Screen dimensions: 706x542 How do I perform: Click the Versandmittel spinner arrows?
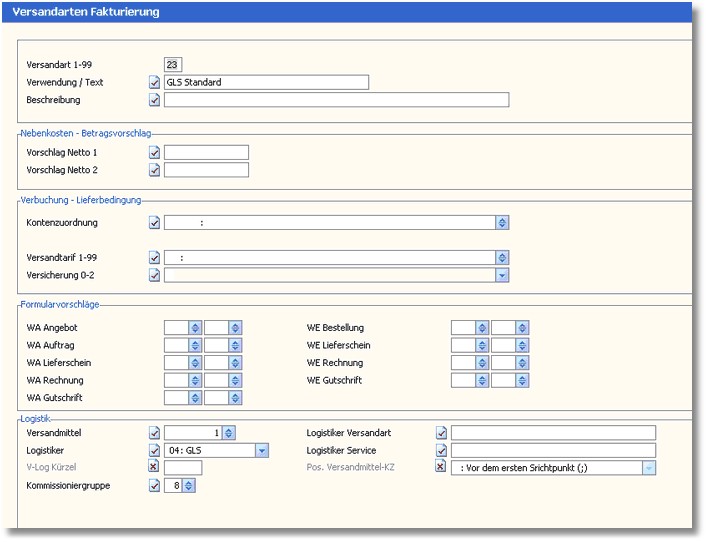pos(229,433)
